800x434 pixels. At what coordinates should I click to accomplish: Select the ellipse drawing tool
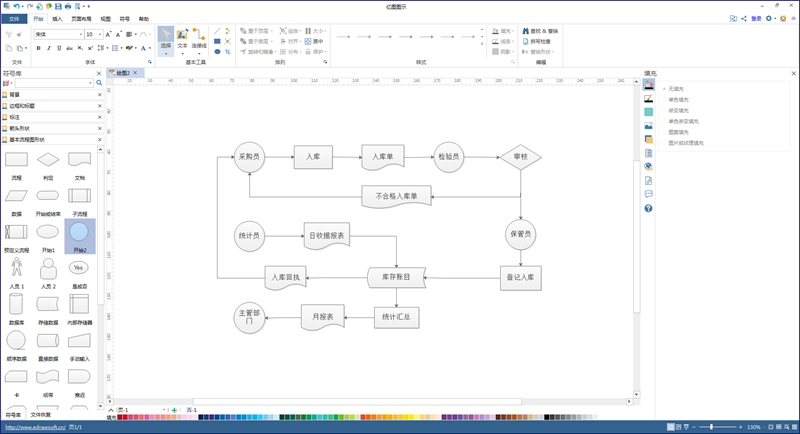click(217, 52)
